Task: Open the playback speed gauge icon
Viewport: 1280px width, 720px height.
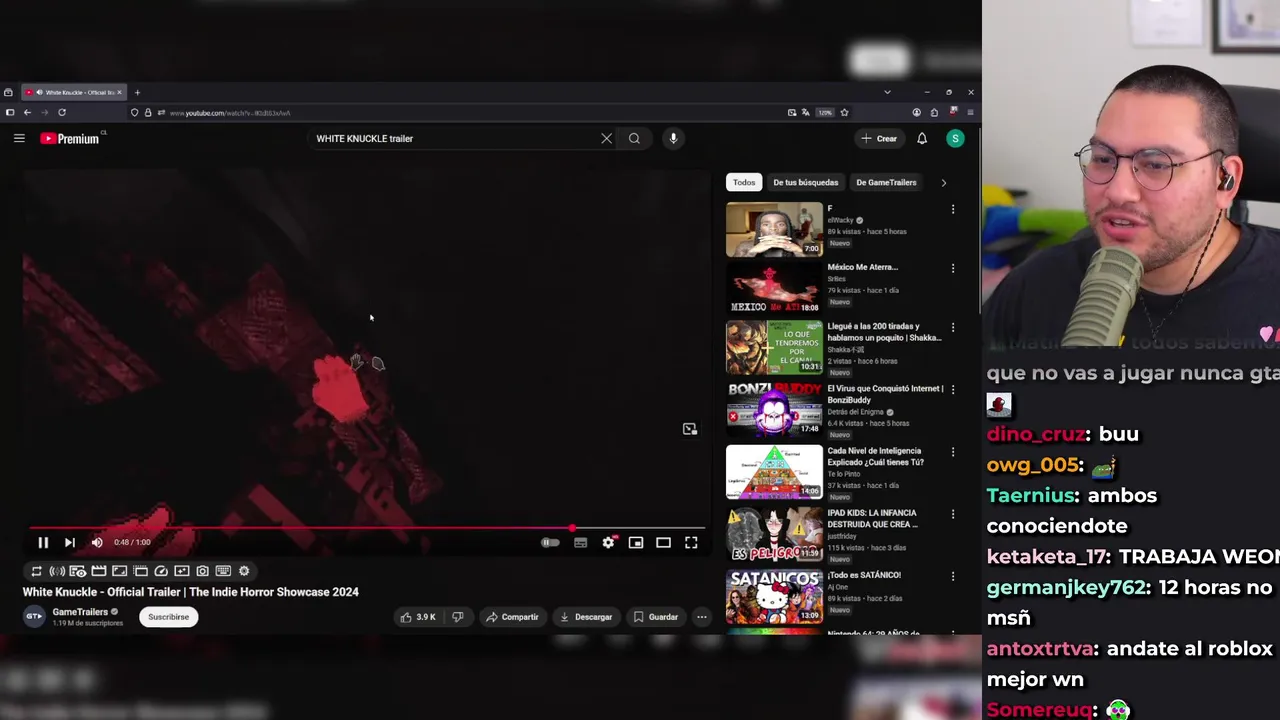Action: (161, 571)
